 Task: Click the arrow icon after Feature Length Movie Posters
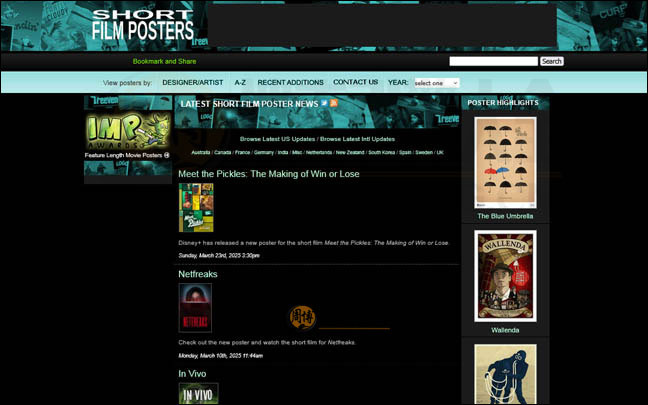[x=167, y=155]
